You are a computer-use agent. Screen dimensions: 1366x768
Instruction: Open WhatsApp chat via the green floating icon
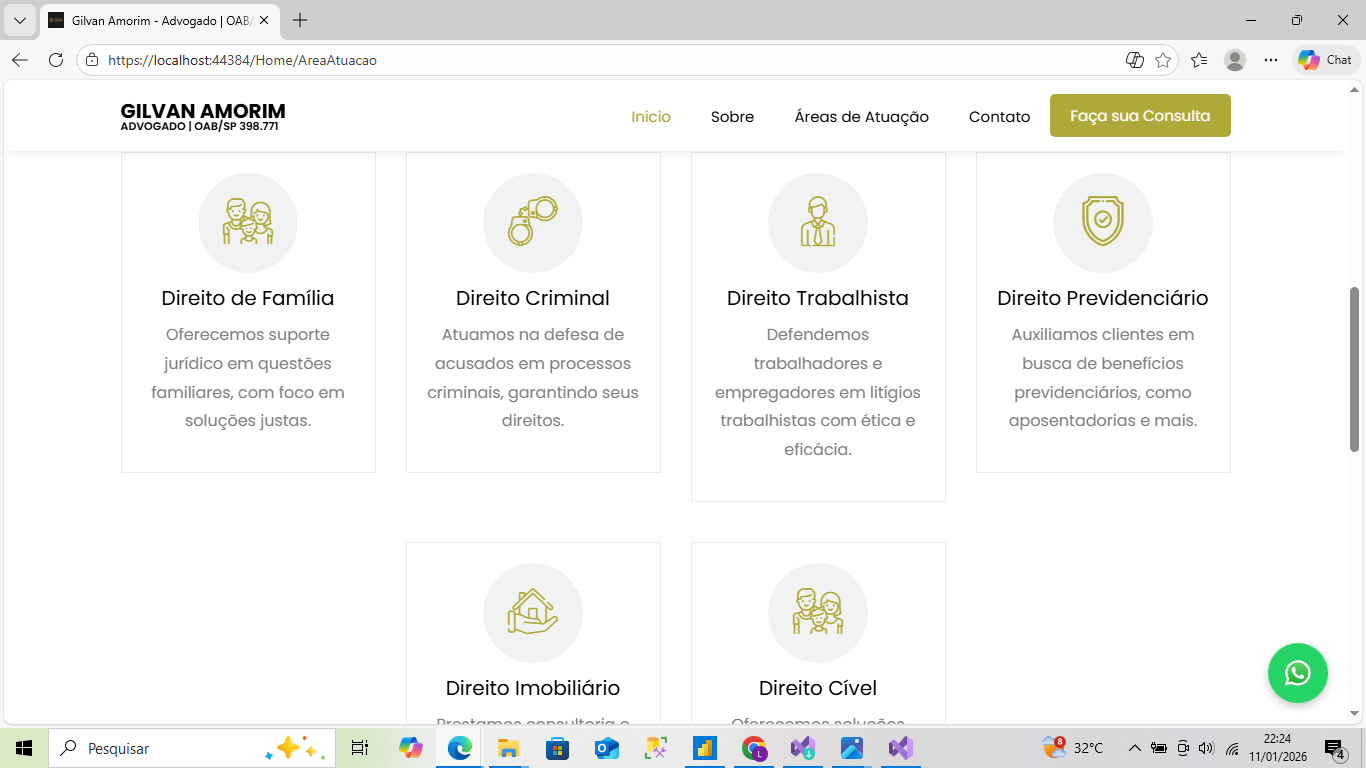tap(1297, 673)
